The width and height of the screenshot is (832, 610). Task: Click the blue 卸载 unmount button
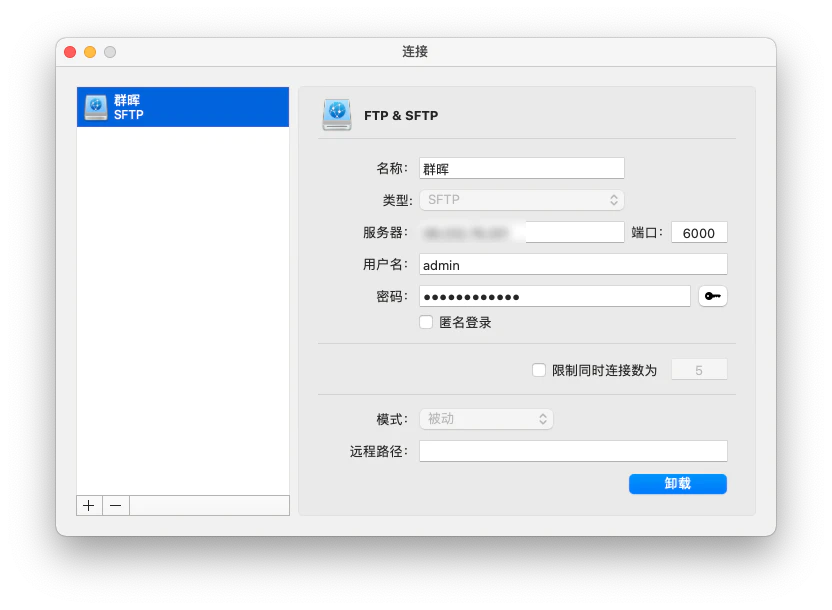[x=678, y=484]
